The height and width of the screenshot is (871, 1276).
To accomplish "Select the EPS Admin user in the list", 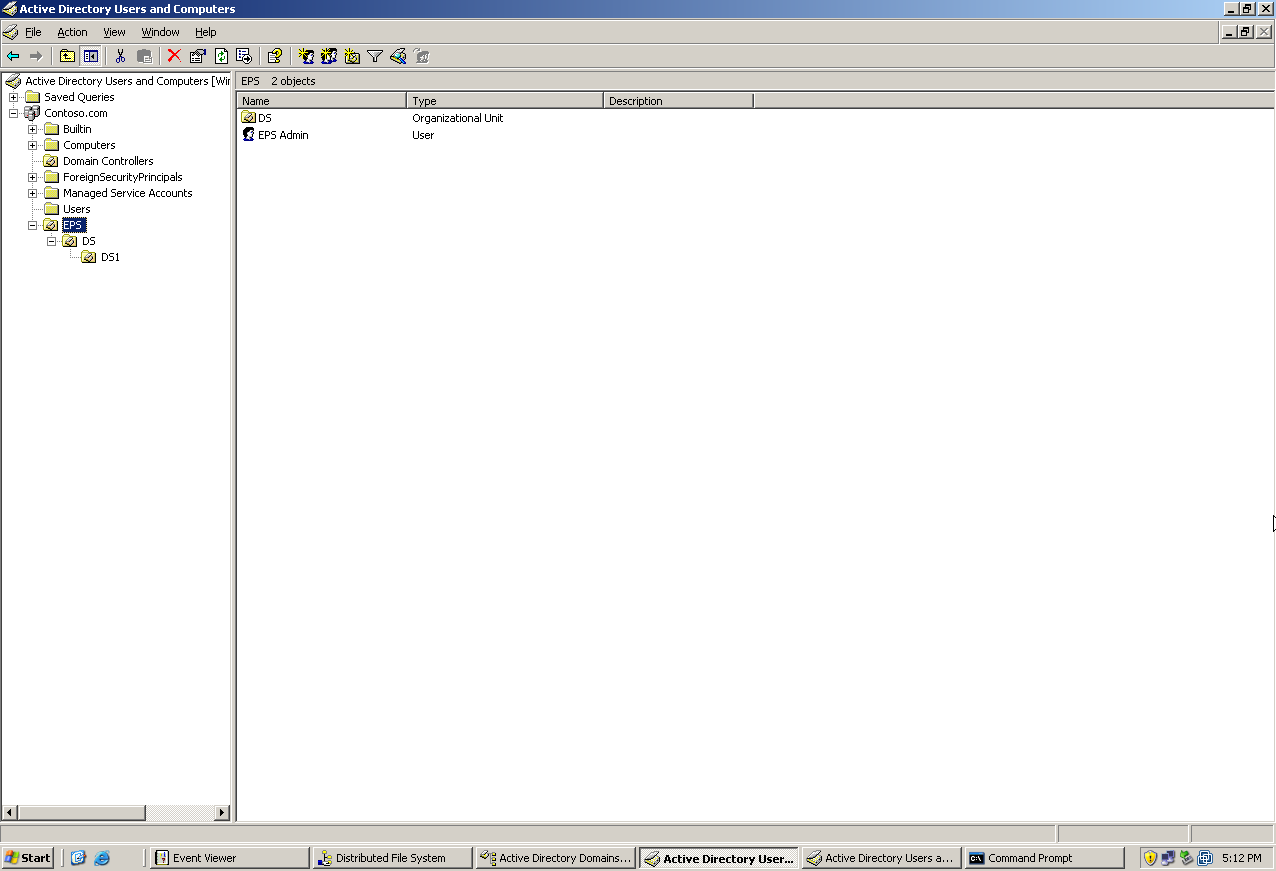I will click(283, 135).
